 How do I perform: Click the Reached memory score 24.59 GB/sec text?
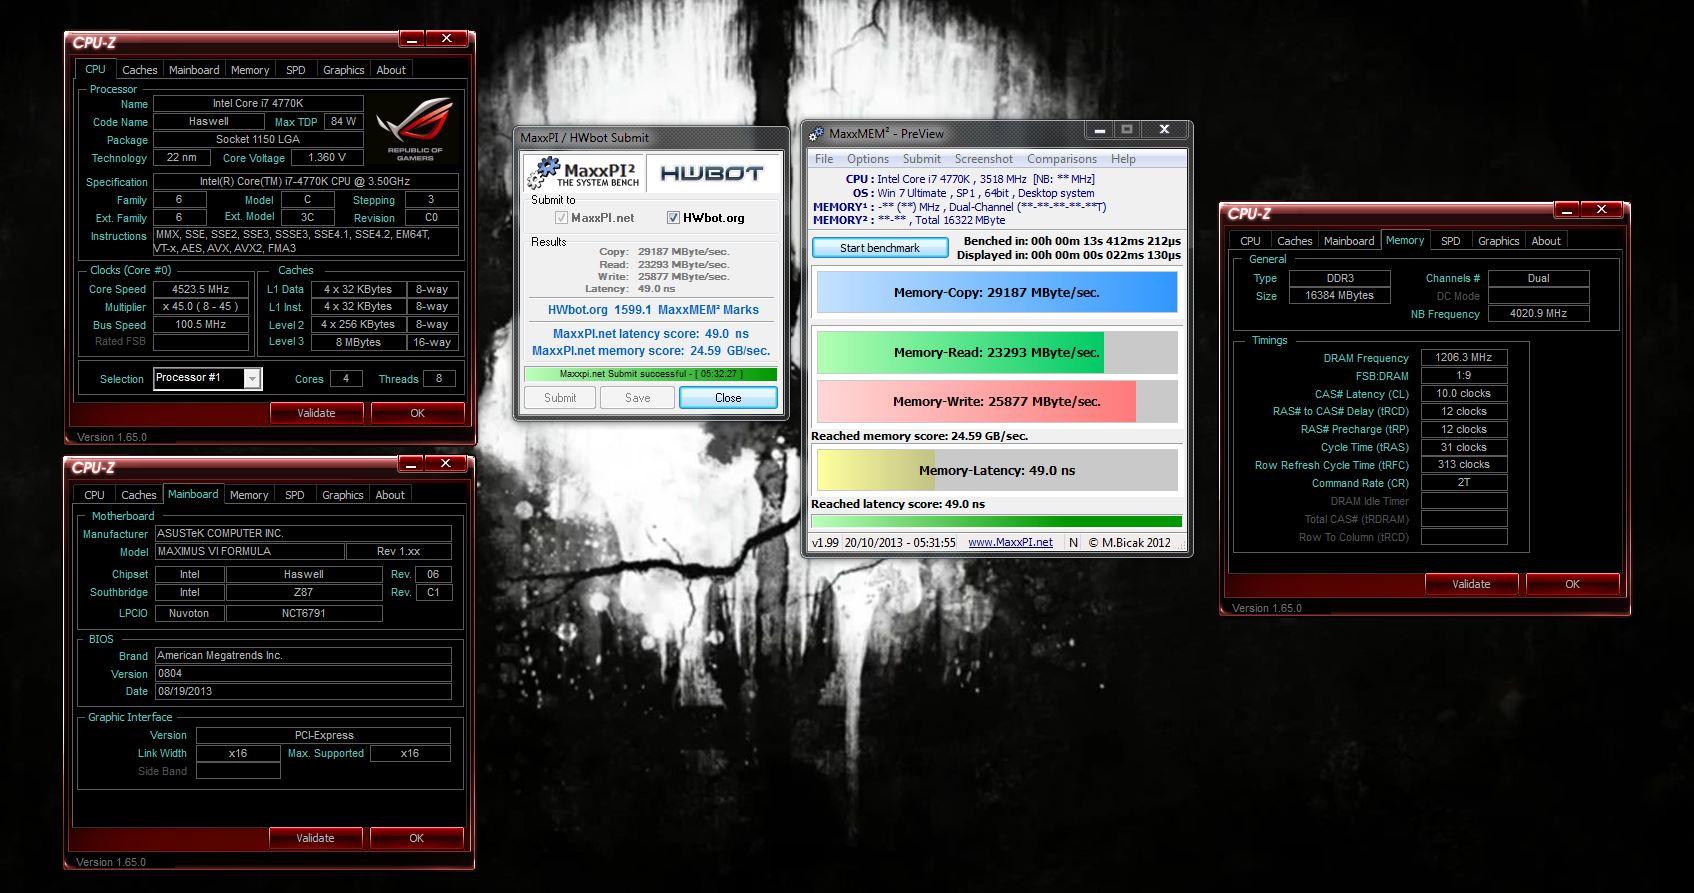[x=919, y=436]
